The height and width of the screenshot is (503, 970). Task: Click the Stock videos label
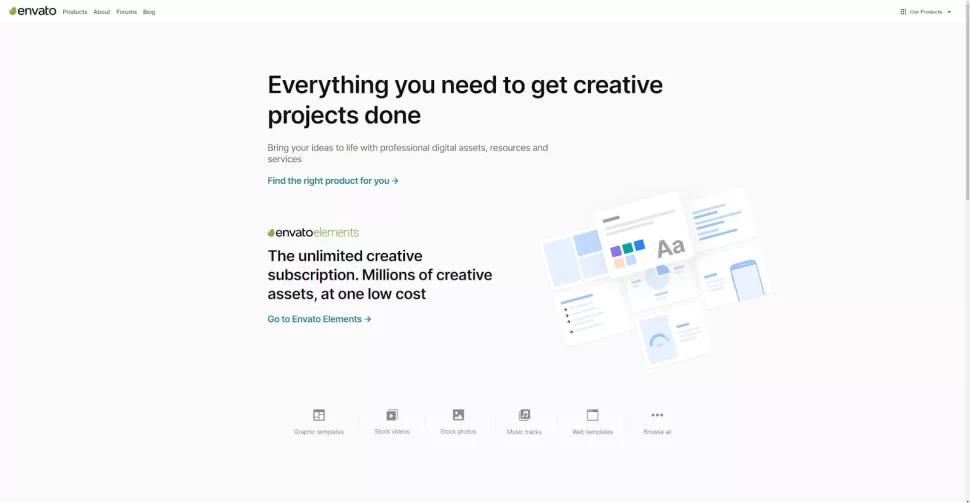pos(392,432)
